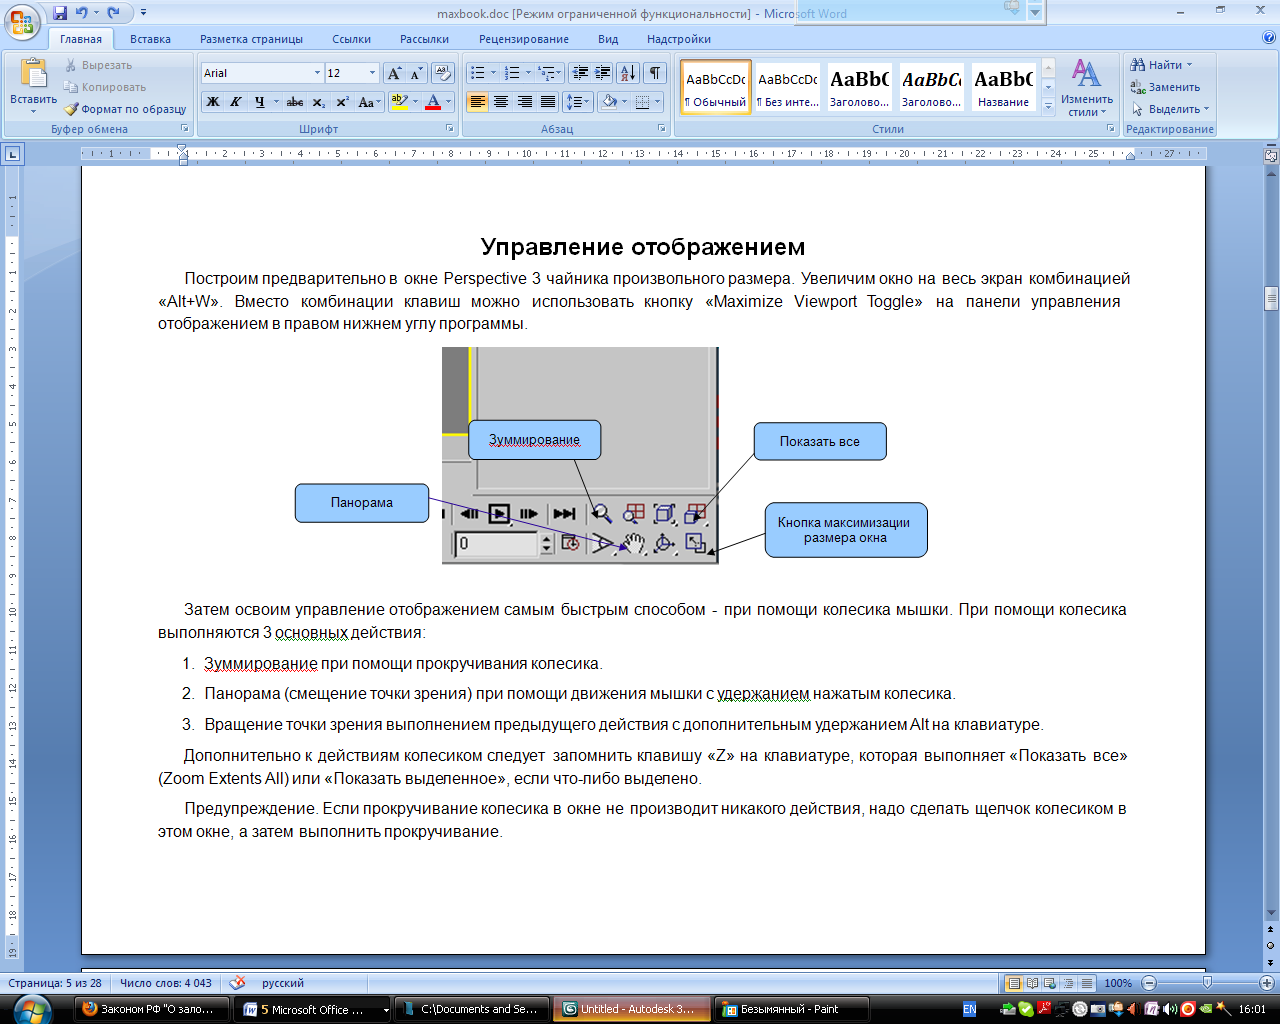Click the zoom out minus button

point(1149,983)
